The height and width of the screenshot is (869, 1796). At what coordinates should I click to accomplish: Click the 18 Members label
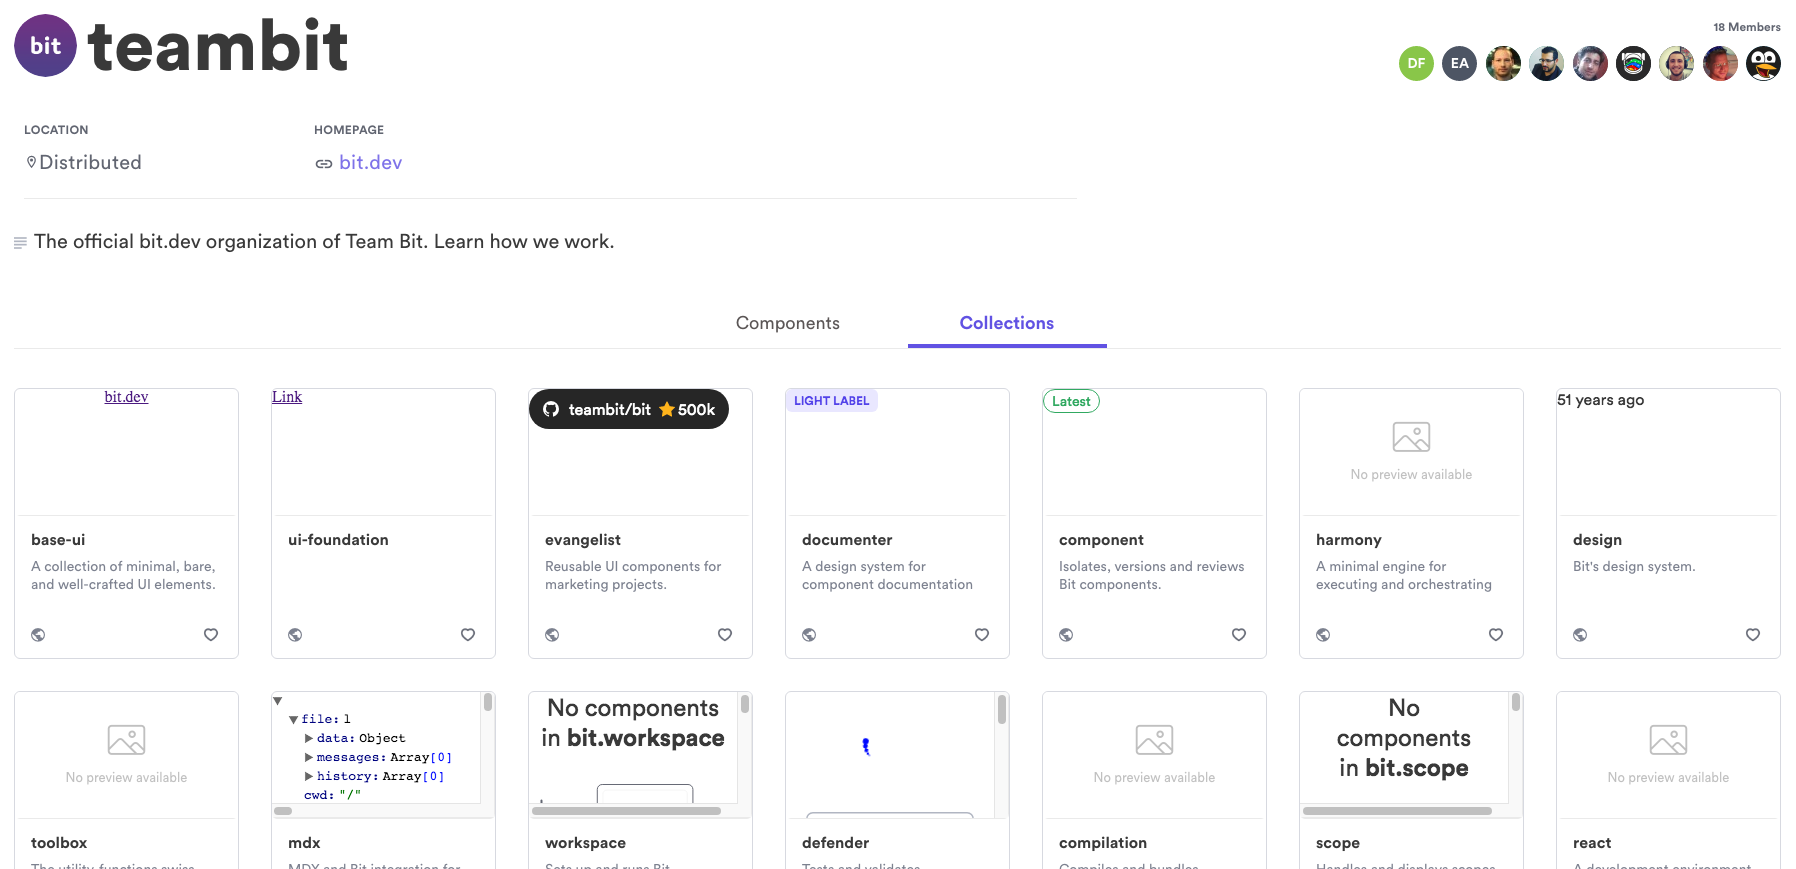coord(1746,27)
